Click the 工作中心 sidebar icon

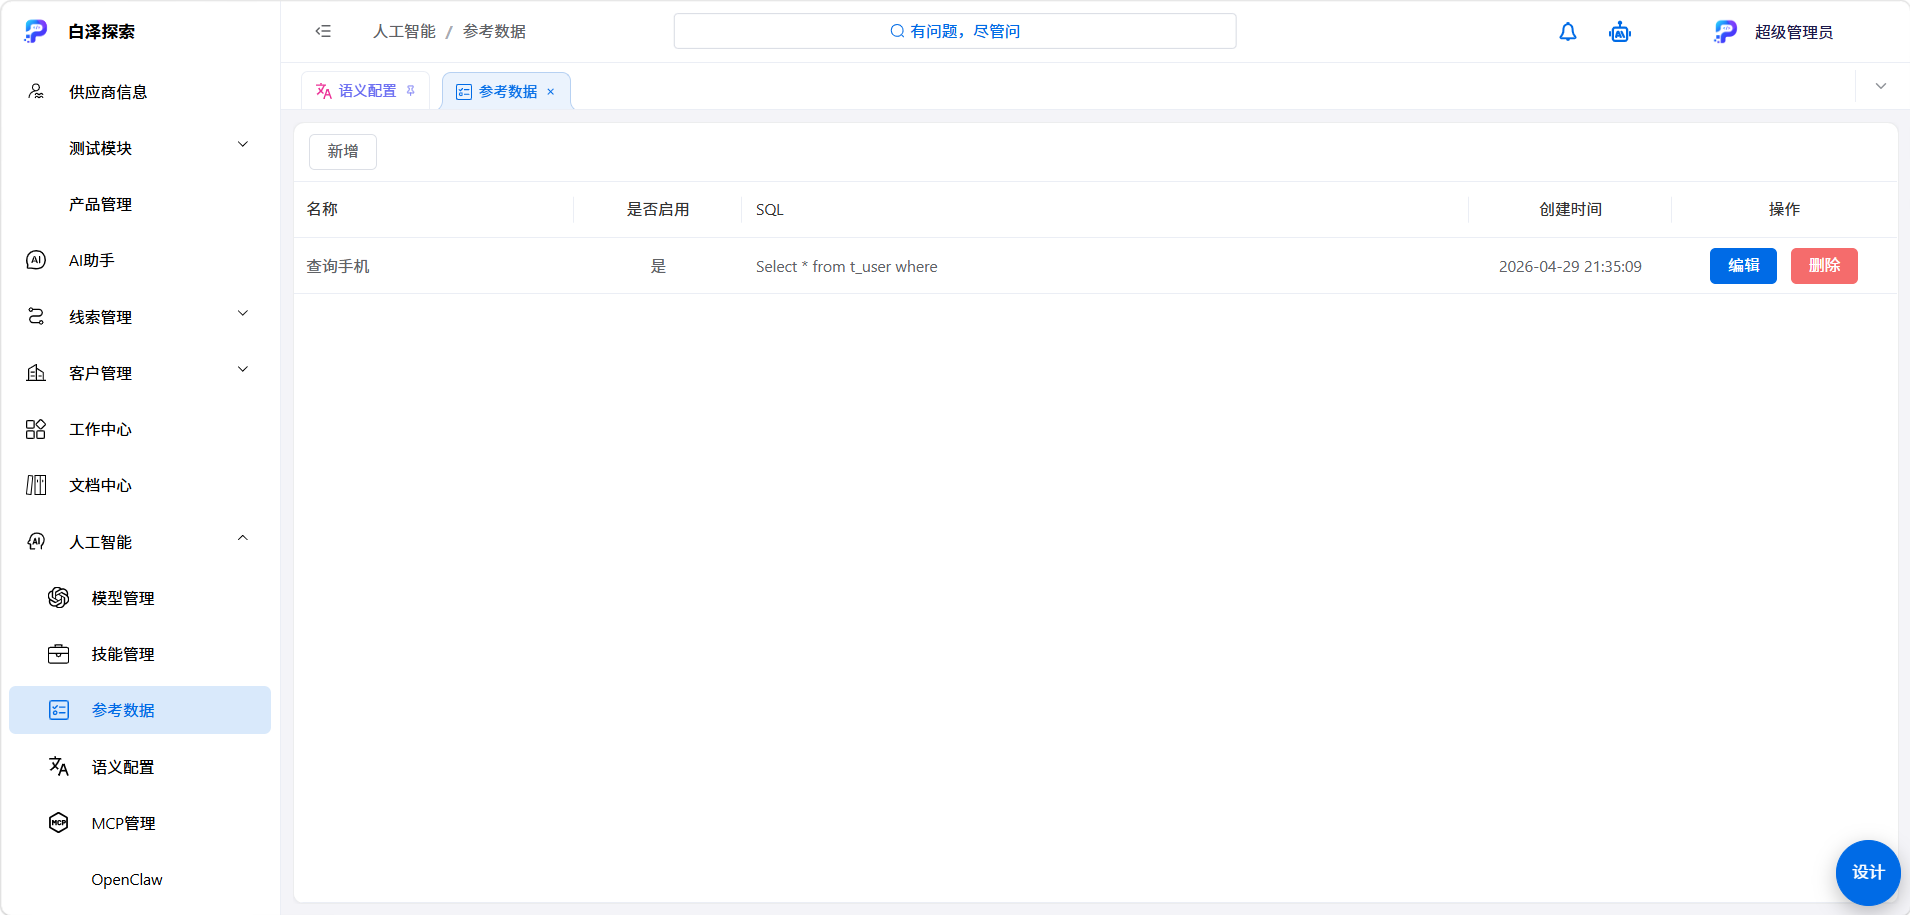coord(36,429)
